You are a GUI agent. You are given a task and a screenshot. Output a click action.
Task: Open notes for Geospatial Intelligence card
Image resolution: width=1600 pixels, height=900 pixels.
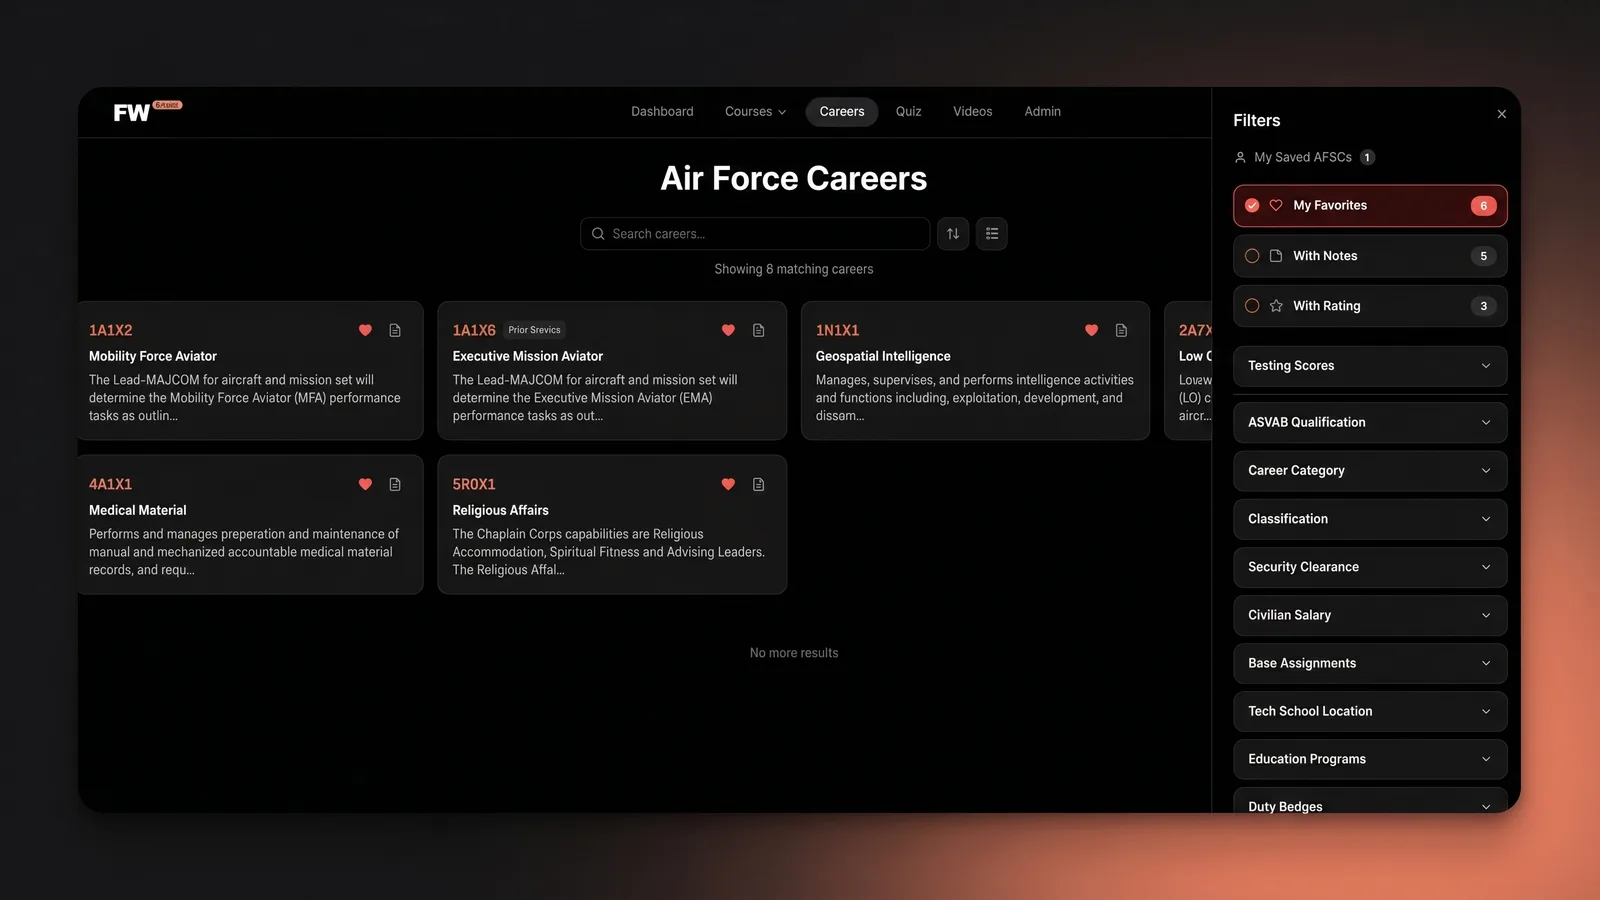pyautogui.click(x=1122, y=330)
